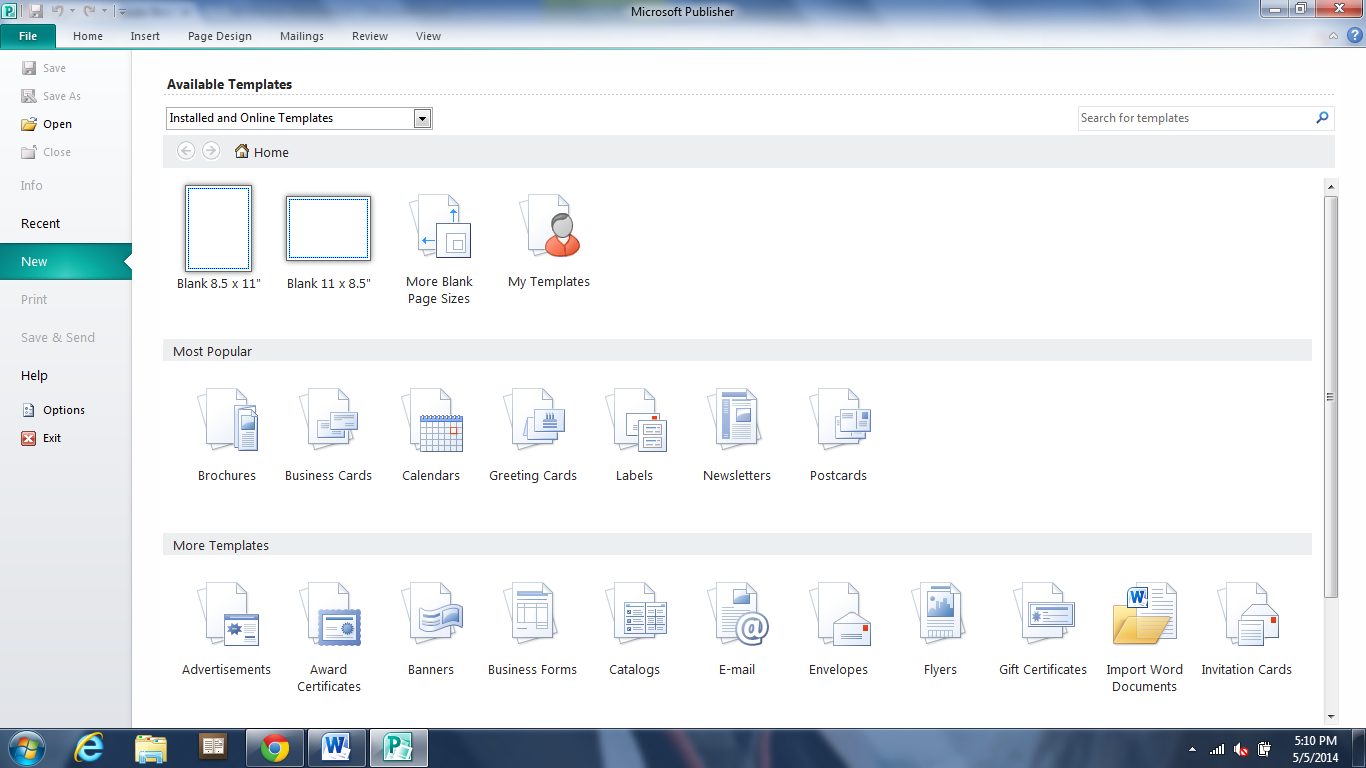
Task: Select the Newsletters template category
Action: point(737,435)
